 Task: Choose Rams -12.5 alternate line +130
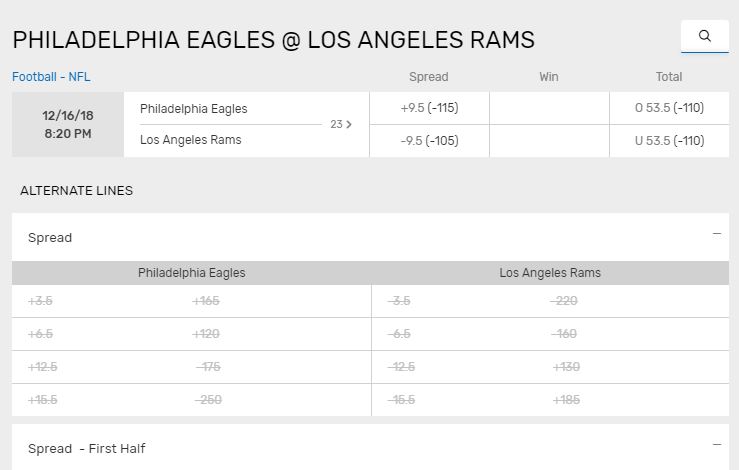click(550, 367)
